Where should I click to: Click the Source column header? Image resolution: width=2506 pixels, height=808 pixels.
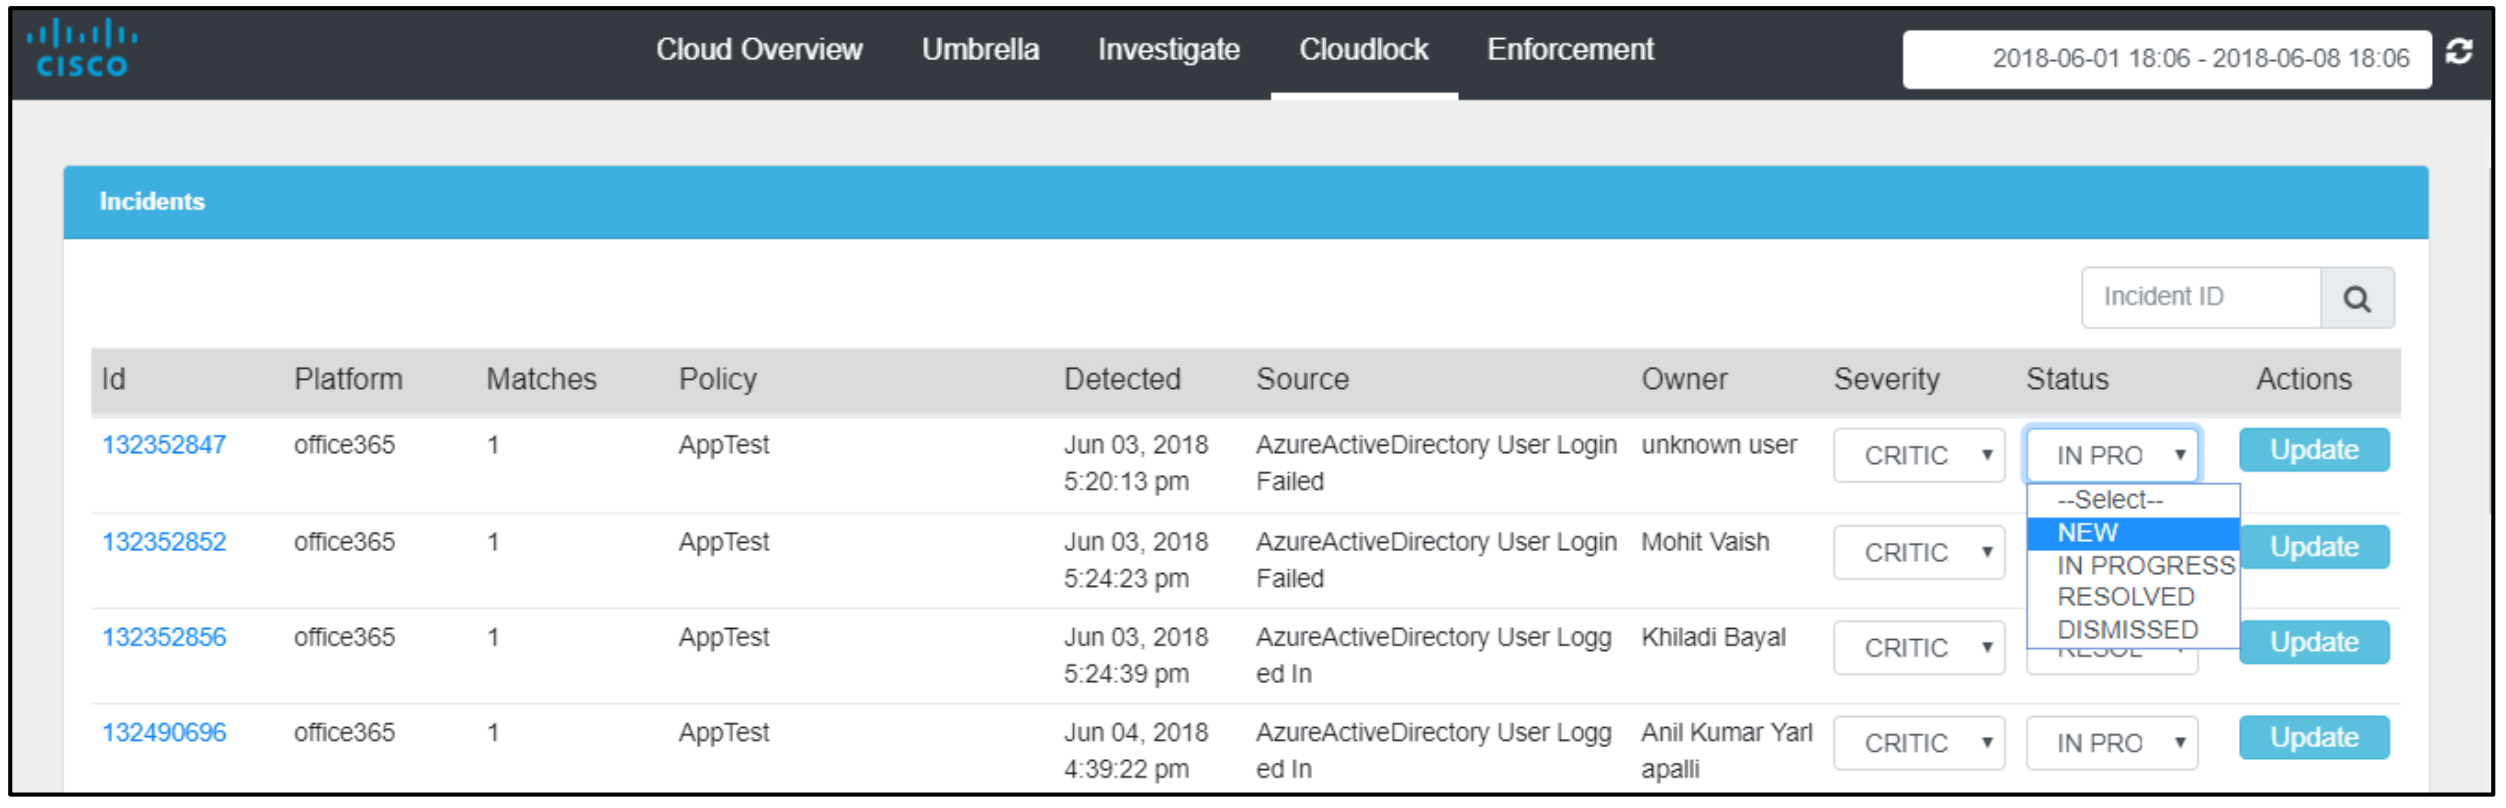pyautogui.click(x=1302, y=379)
